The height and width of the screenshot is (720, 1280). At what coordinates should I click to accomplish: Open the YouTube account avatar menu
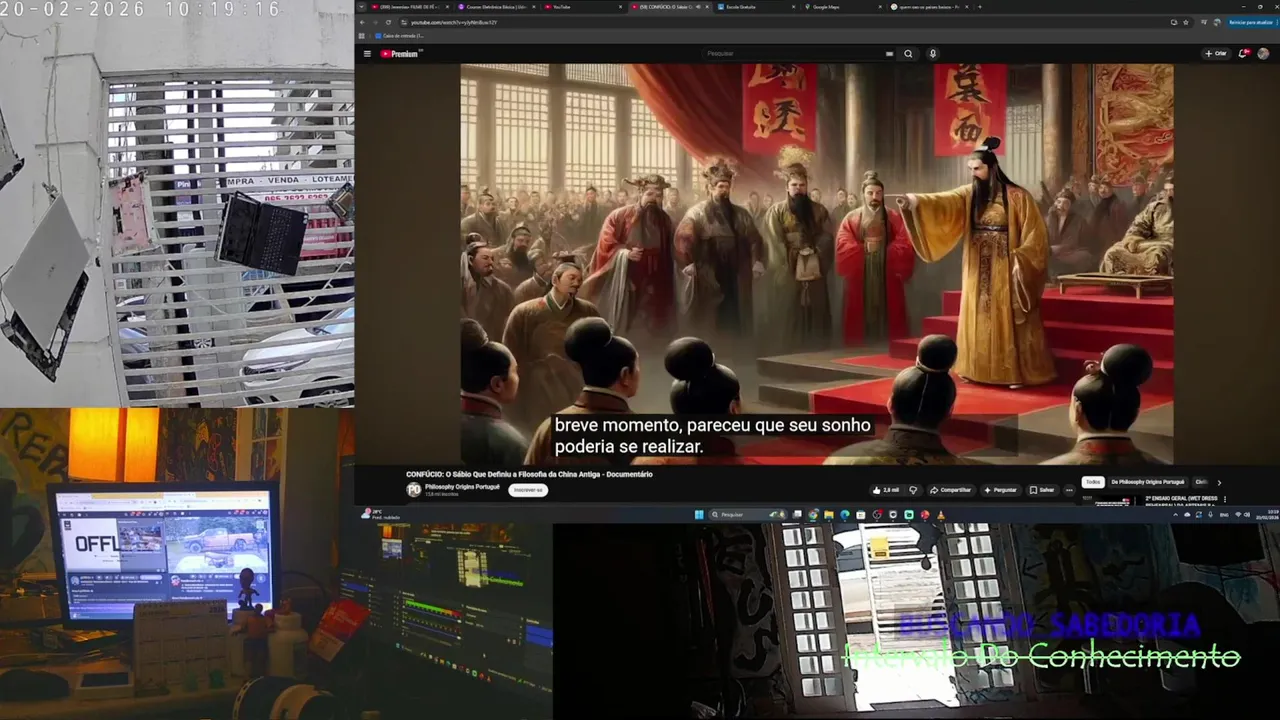point(1264,54)
